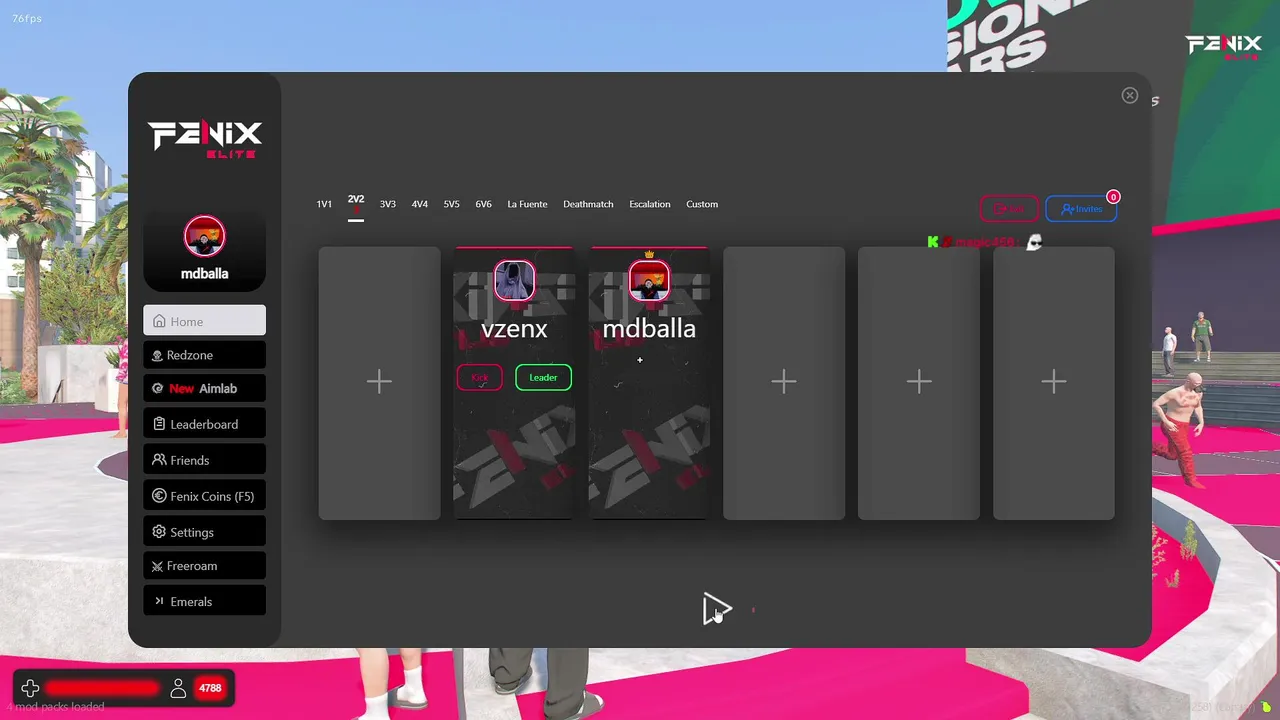Viewport: 1280px width, 720px height.
Task: Close the Fenix Elite menu panel
Action: [1130, 95]
